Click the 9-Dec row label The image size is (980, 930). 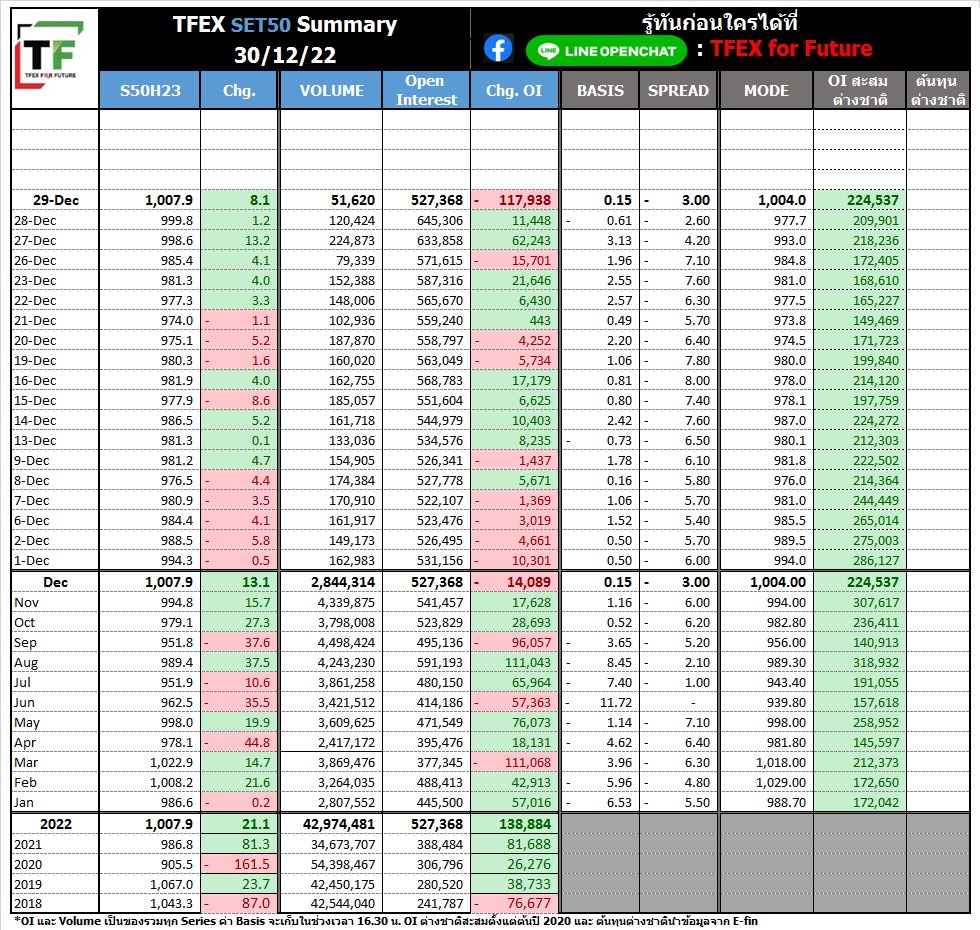32,461
